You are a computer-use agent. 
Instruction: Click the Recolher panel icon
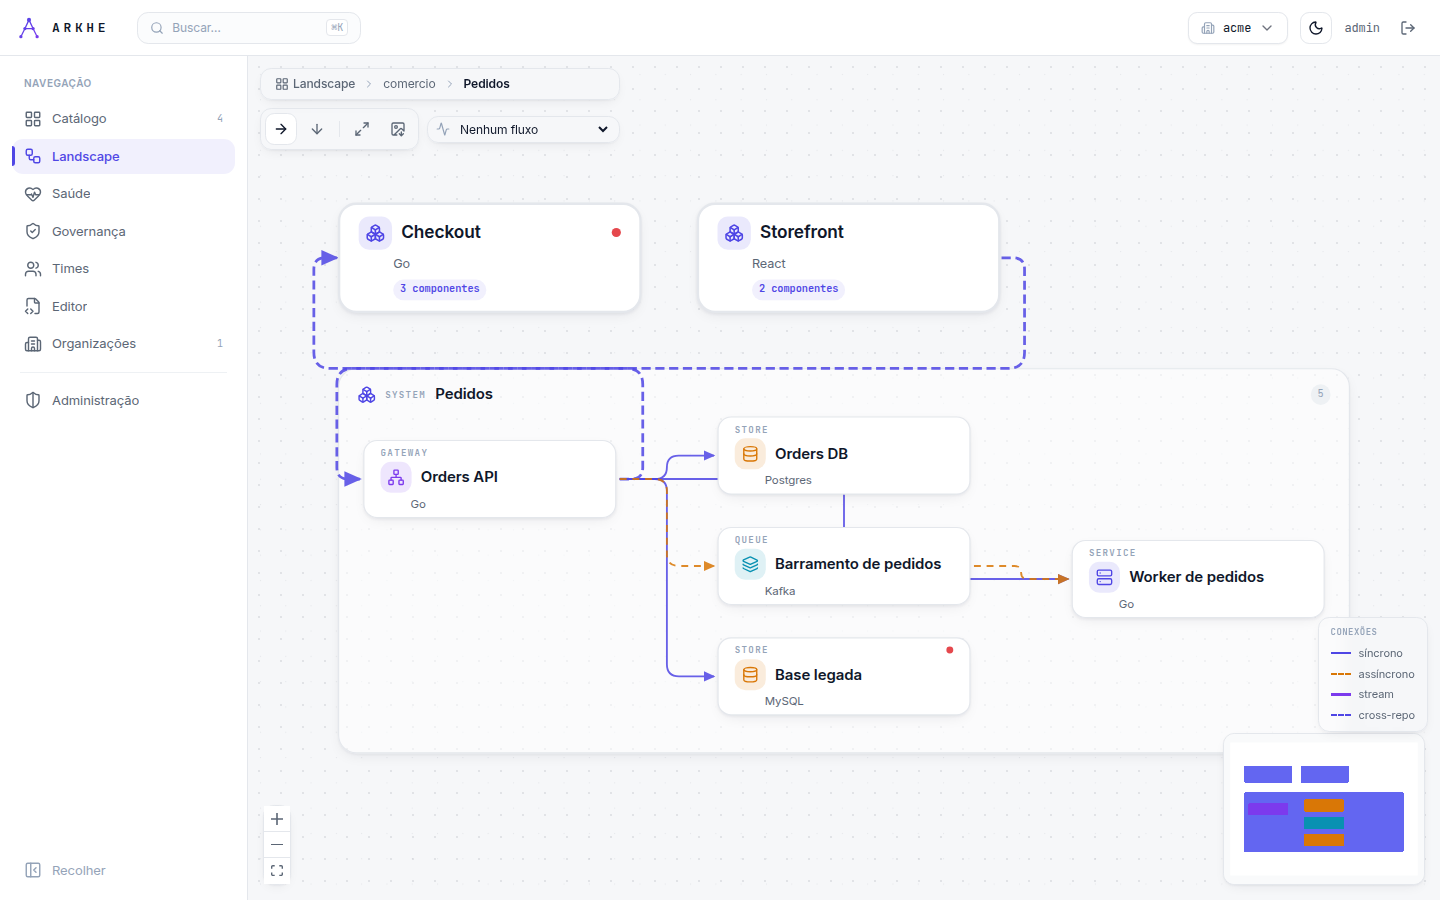[x=33, y=870]
